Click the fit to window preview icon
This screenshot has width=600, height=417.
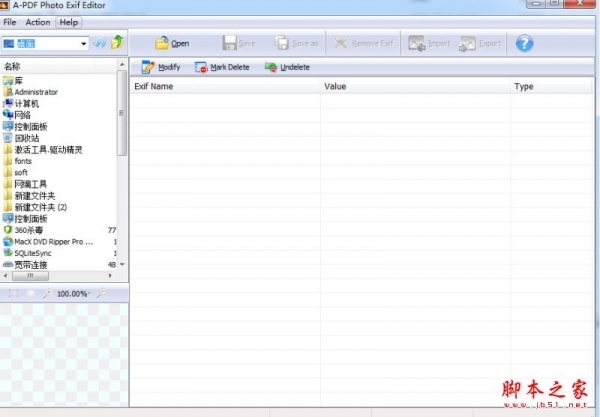[x=13, y=293]
